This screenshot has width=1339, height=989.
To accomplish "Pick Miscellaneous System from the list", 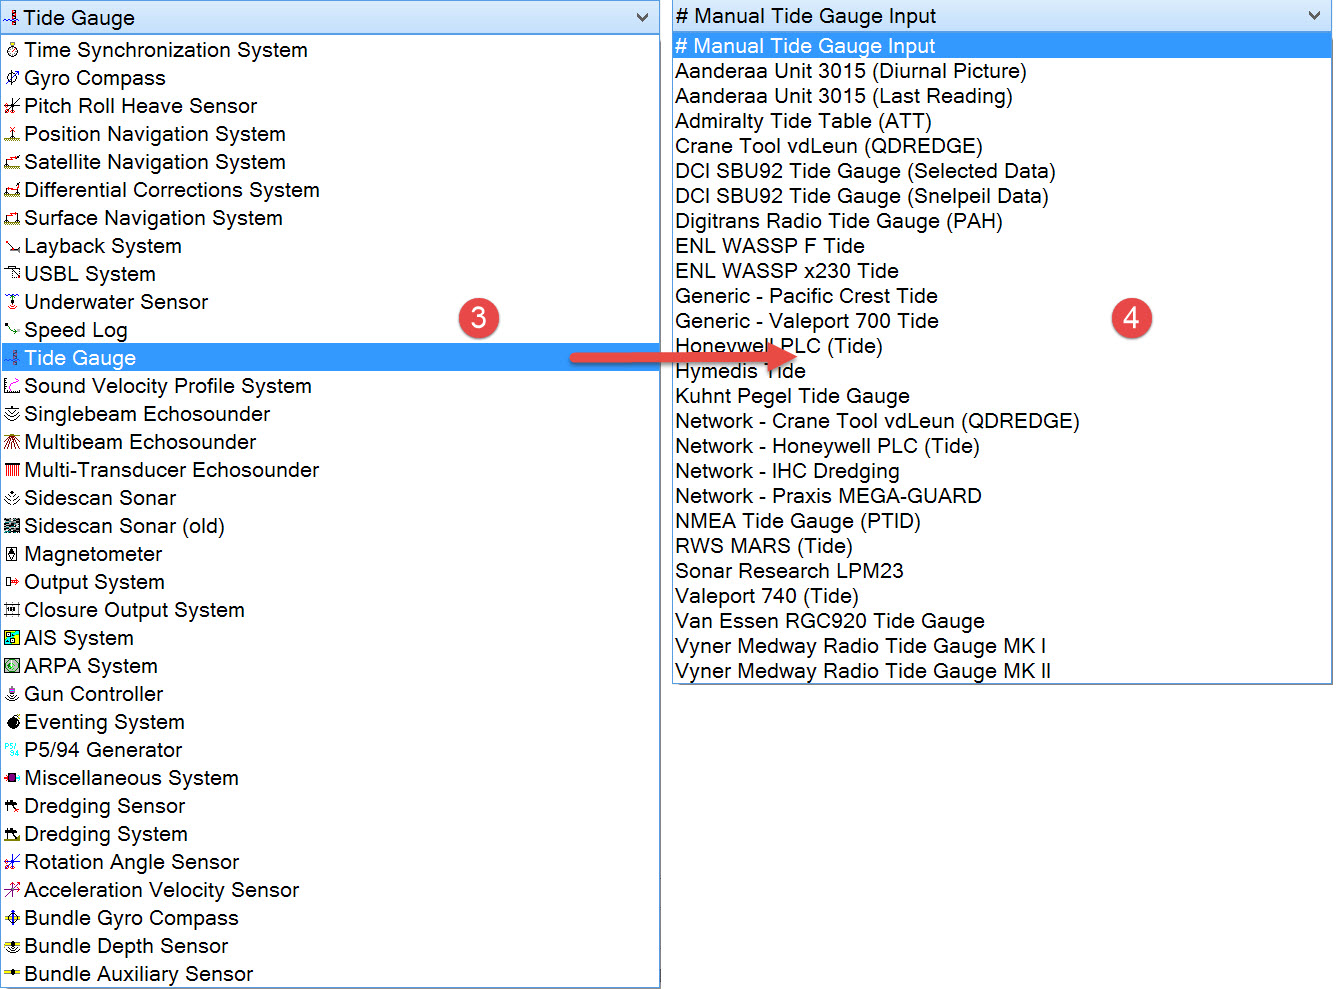I will (x=331, y=778).
